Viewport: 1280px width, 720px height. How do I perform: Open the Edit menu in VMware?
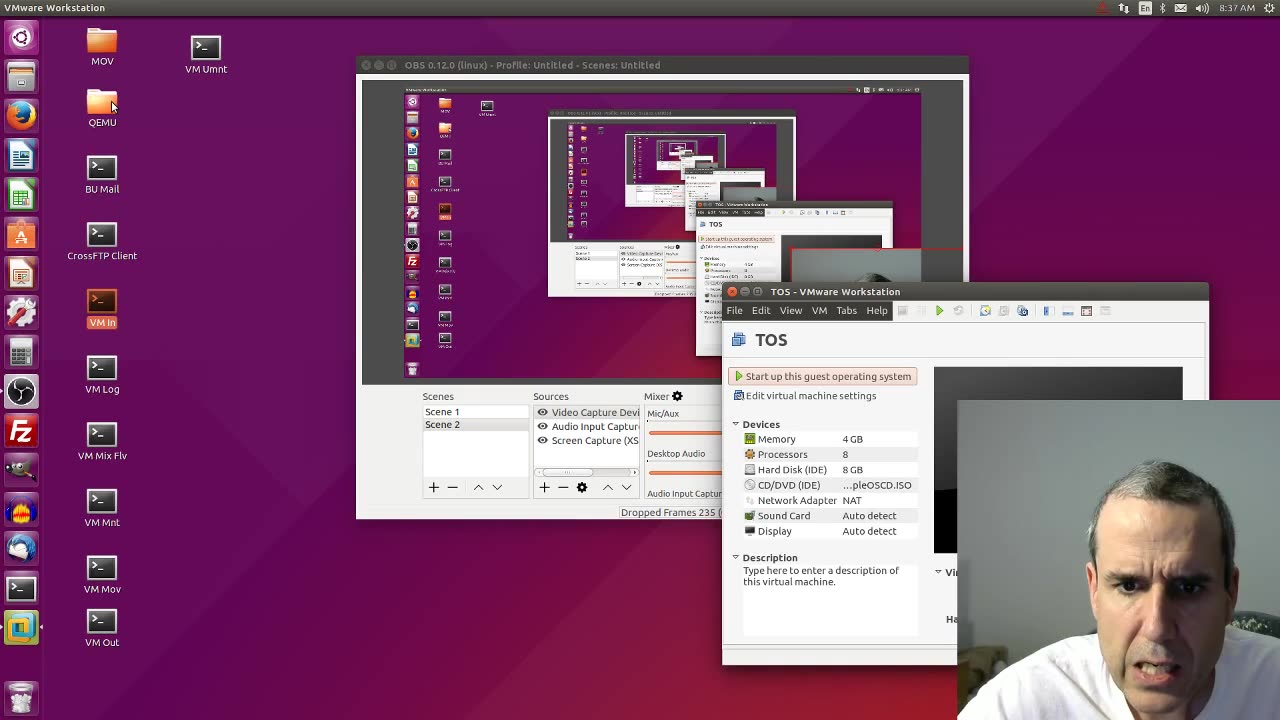click(761, 311)
